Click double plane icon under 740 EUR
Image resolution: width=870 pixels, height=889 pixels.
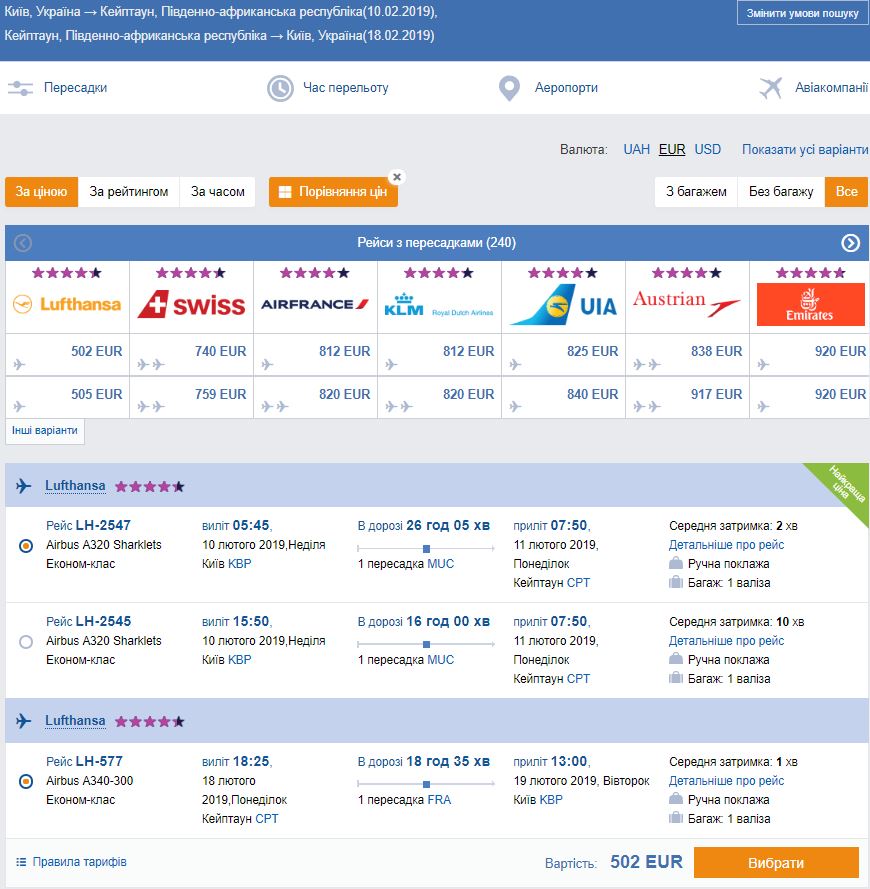coord(151,364)
